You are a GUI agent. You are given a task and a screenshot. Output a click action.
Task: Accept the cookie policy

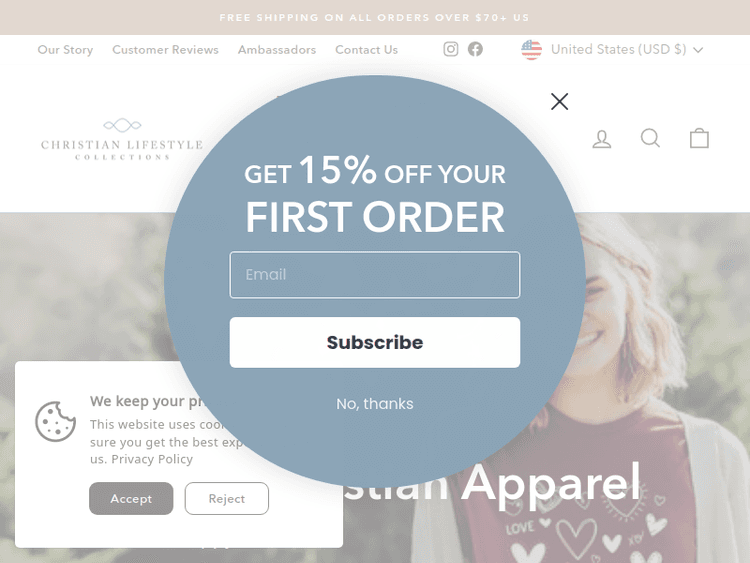(131, 498)
